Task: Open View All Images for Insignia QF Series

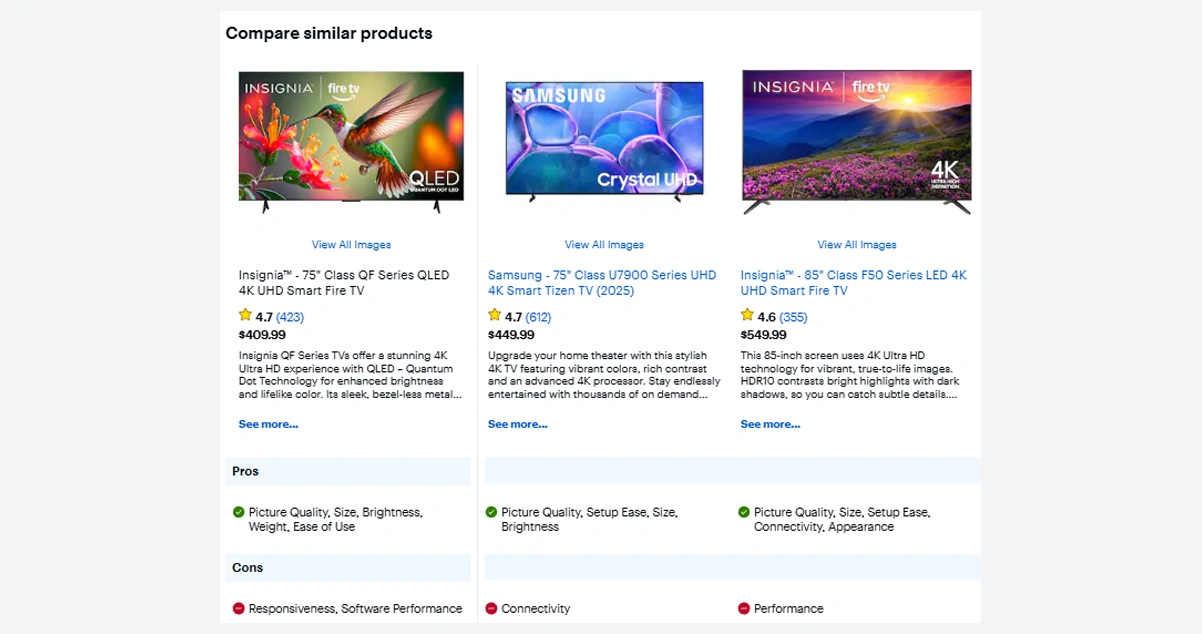Action: pos(351,245)
